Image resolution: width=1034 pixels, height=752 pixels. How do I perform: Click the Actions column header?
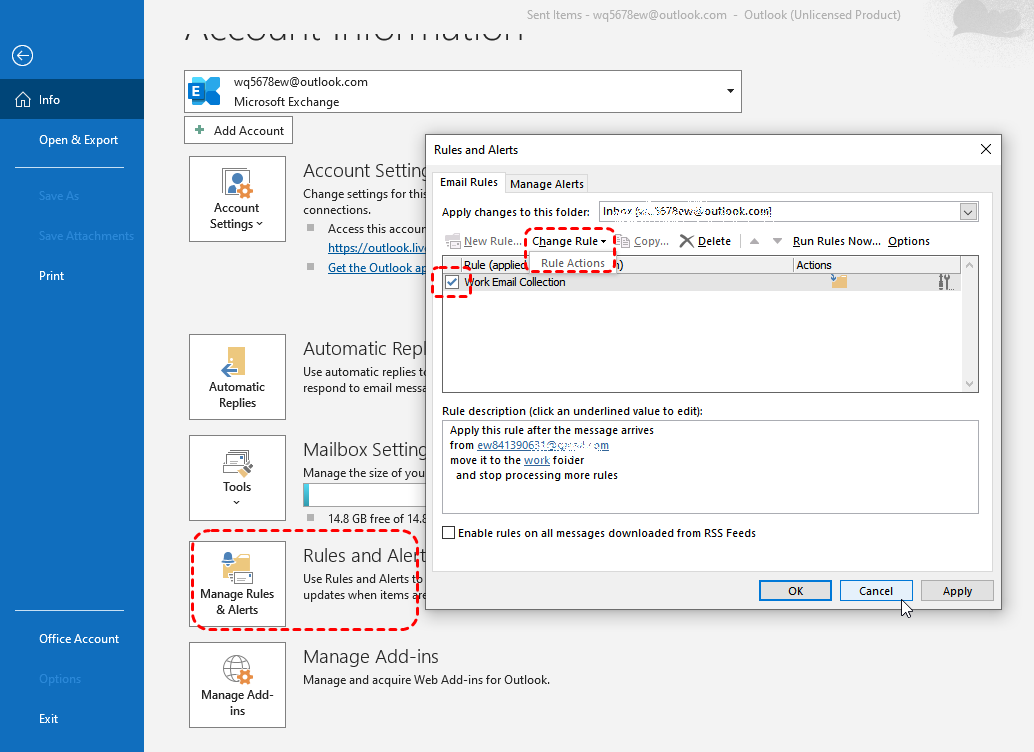click(876, 265)
